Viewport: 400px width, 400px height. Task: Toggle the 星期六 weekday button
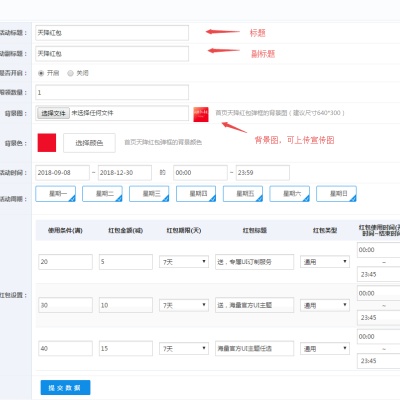coord(289,194)
